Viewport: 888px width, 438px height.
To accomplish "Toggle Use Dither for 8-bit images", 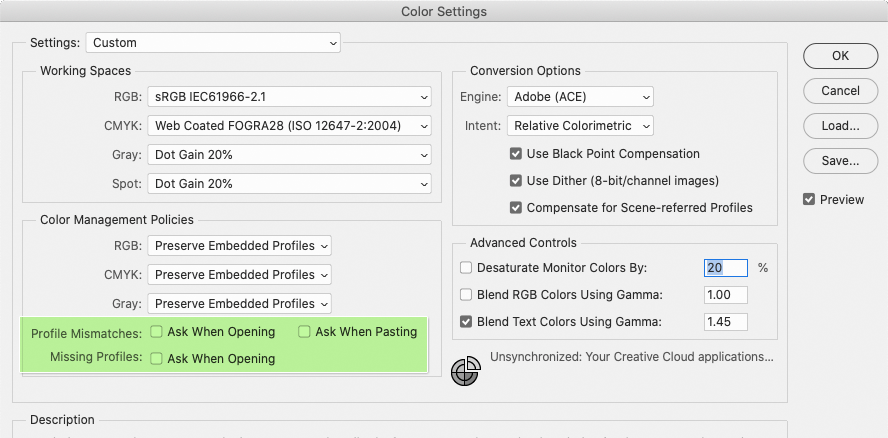I will point(516,181).
